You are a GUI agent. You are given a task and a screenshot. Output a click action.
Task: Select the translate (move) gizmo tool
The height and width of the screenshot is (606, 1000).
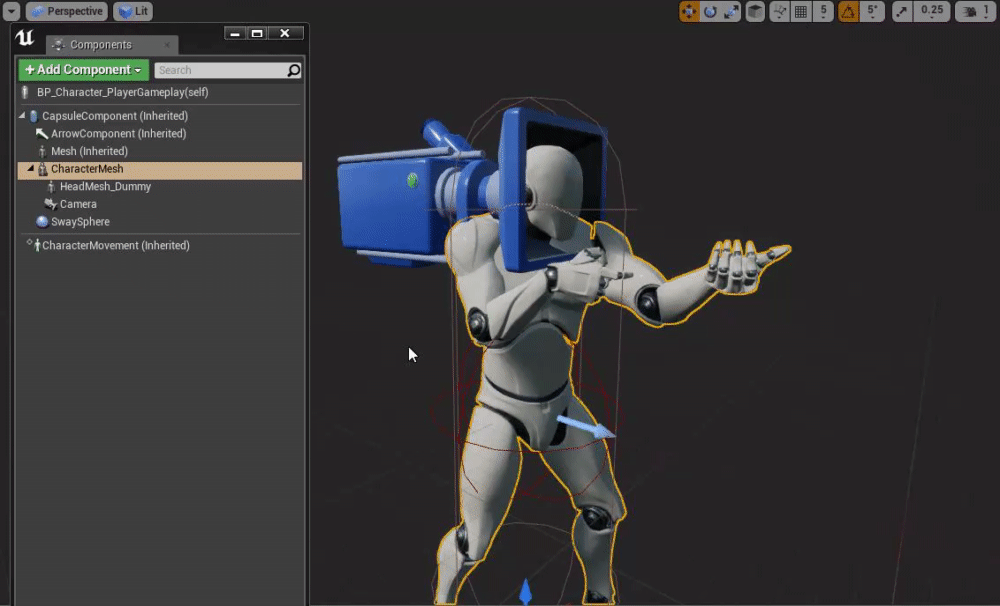(x=689, y=12)
